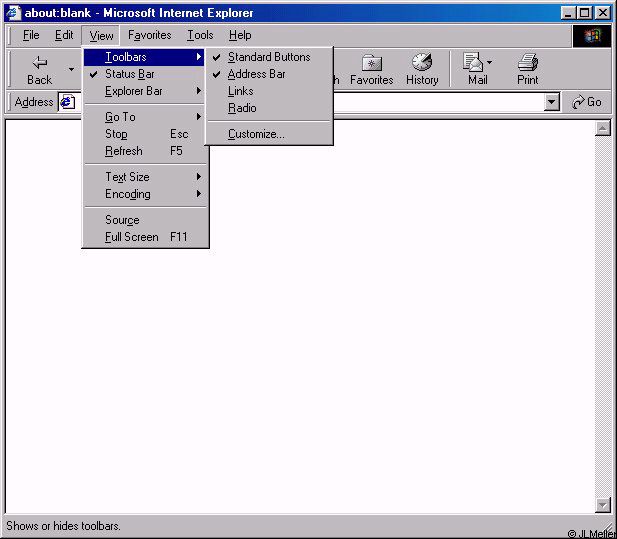This screenshot has width=617, height=539.
Task: Expand the Encoding submenu
Action: (x=145, y=194)
